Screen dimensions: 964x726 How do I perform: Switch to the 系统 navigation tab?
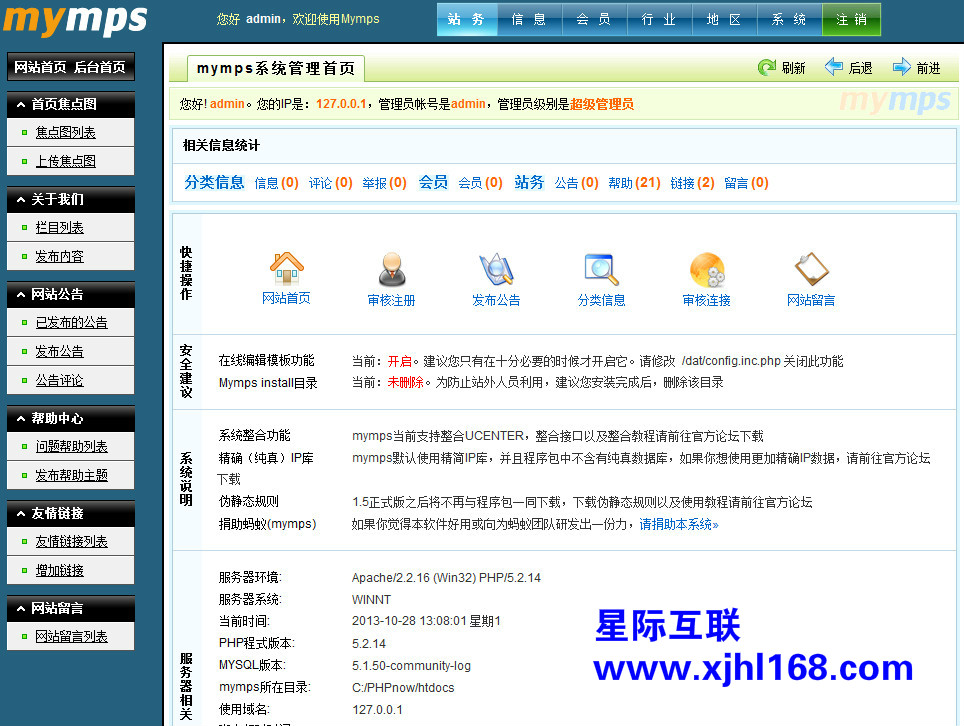tap(788, 19)
